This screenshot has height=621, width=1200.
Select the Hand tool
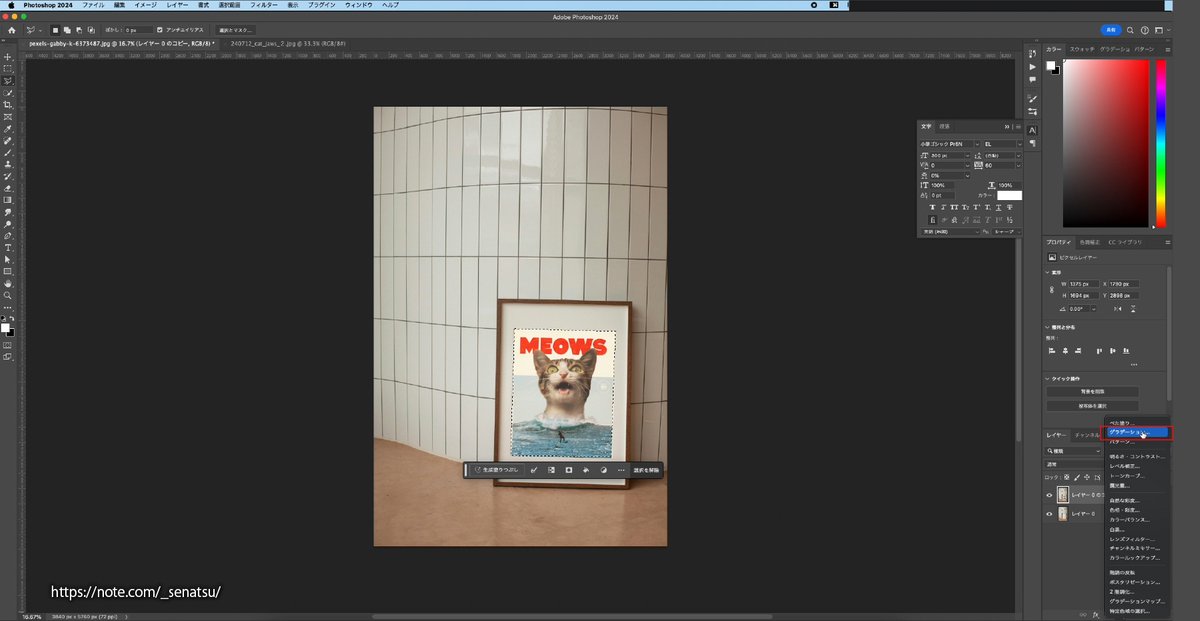8,284
